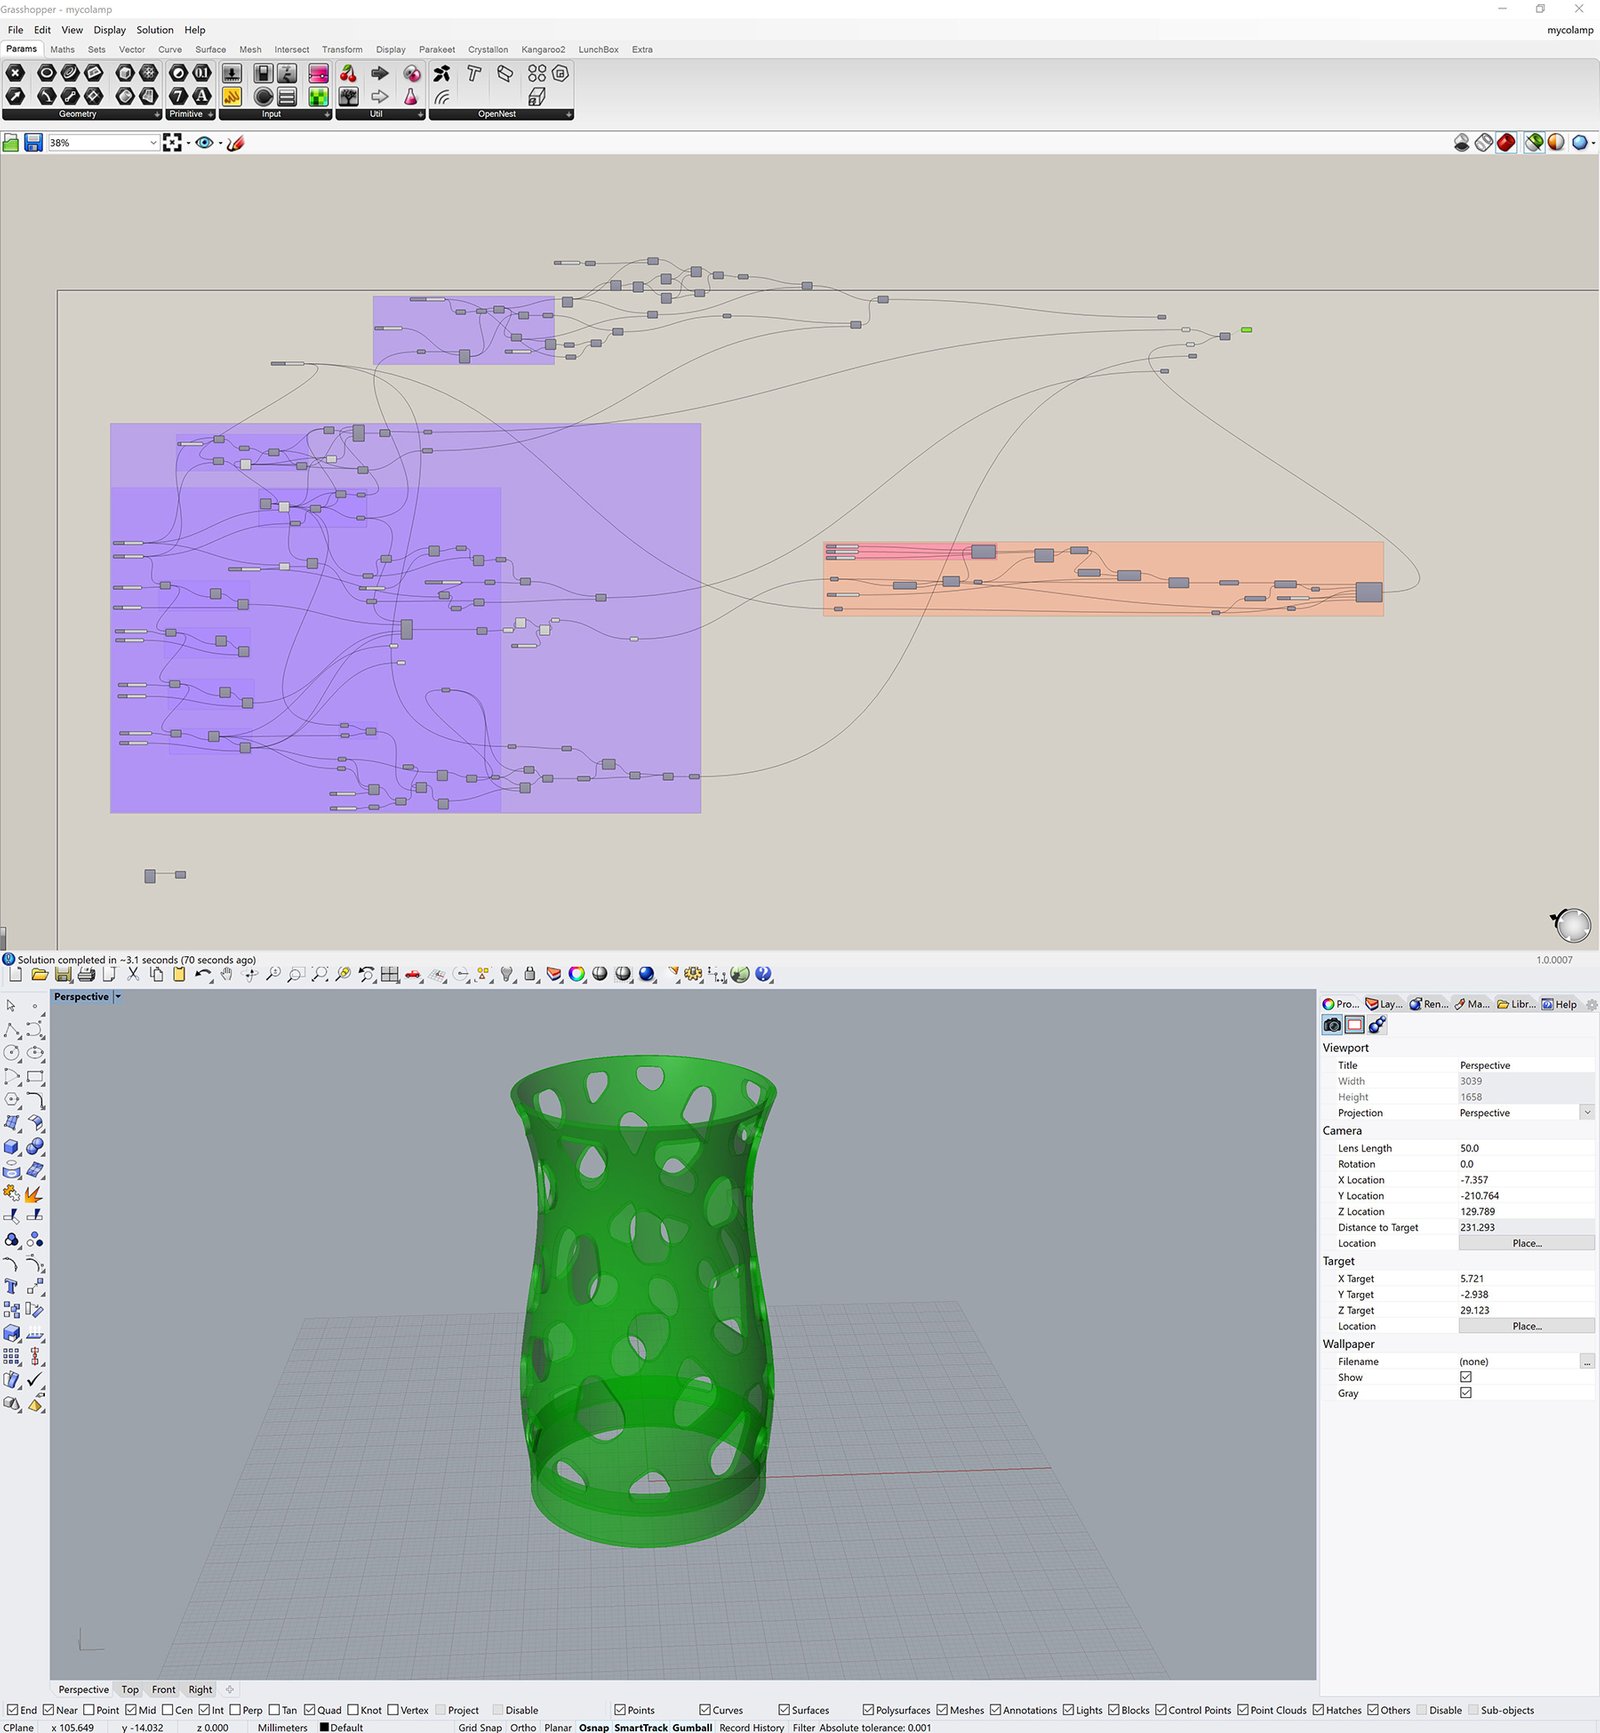The width and height of the screenshot is (1600, 1733).
Task: Click the canvas compass navigation widget
Action: [1572, 925]
